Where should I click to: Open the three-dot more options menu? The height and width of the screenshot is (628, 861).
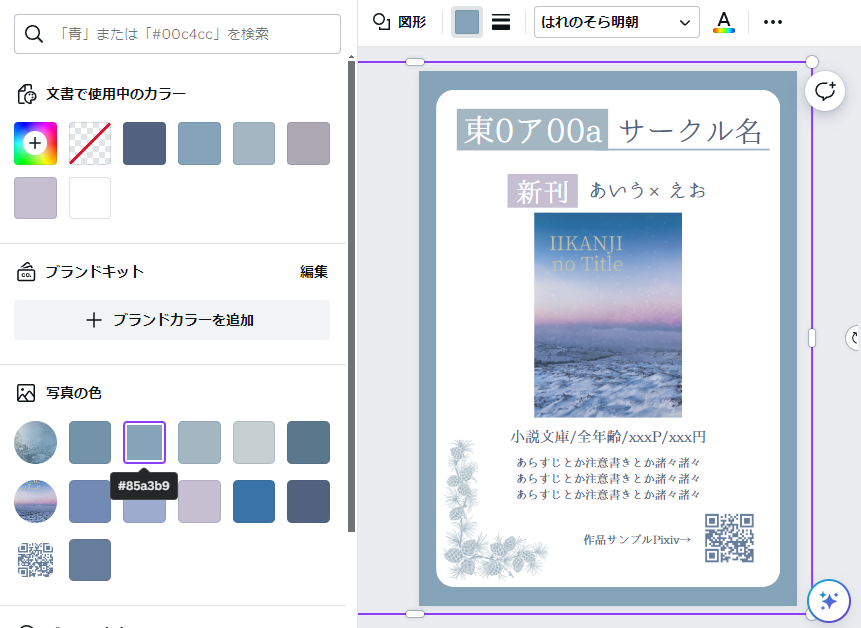click(x=773, y=22)
